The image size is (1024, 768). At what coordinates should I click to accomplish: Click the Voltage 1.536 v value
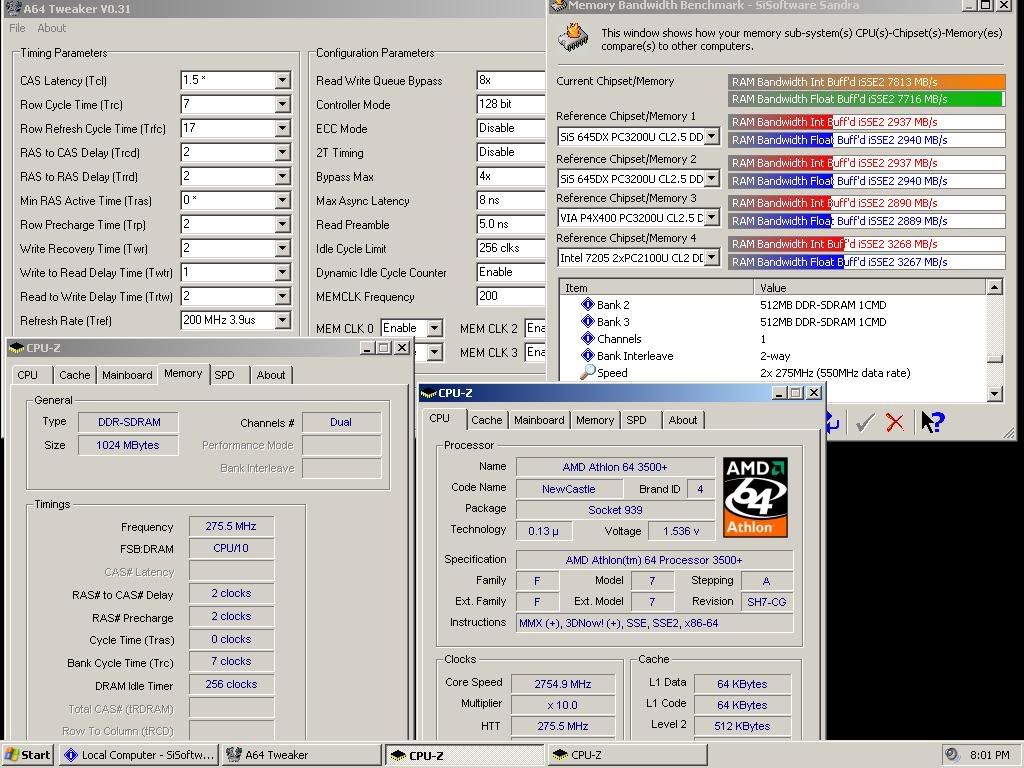click(680, 531)
